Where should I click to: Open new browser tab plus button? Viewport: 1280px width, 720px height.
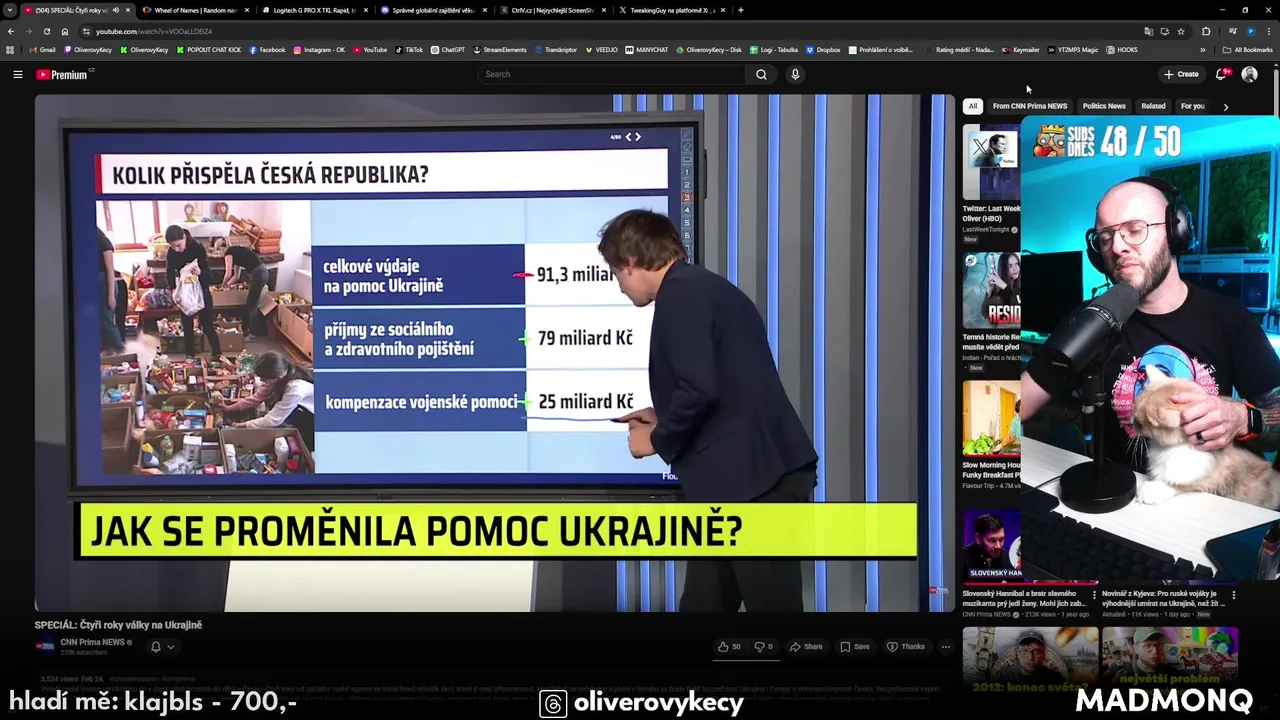pyautogui.click(x=740, y=10)
